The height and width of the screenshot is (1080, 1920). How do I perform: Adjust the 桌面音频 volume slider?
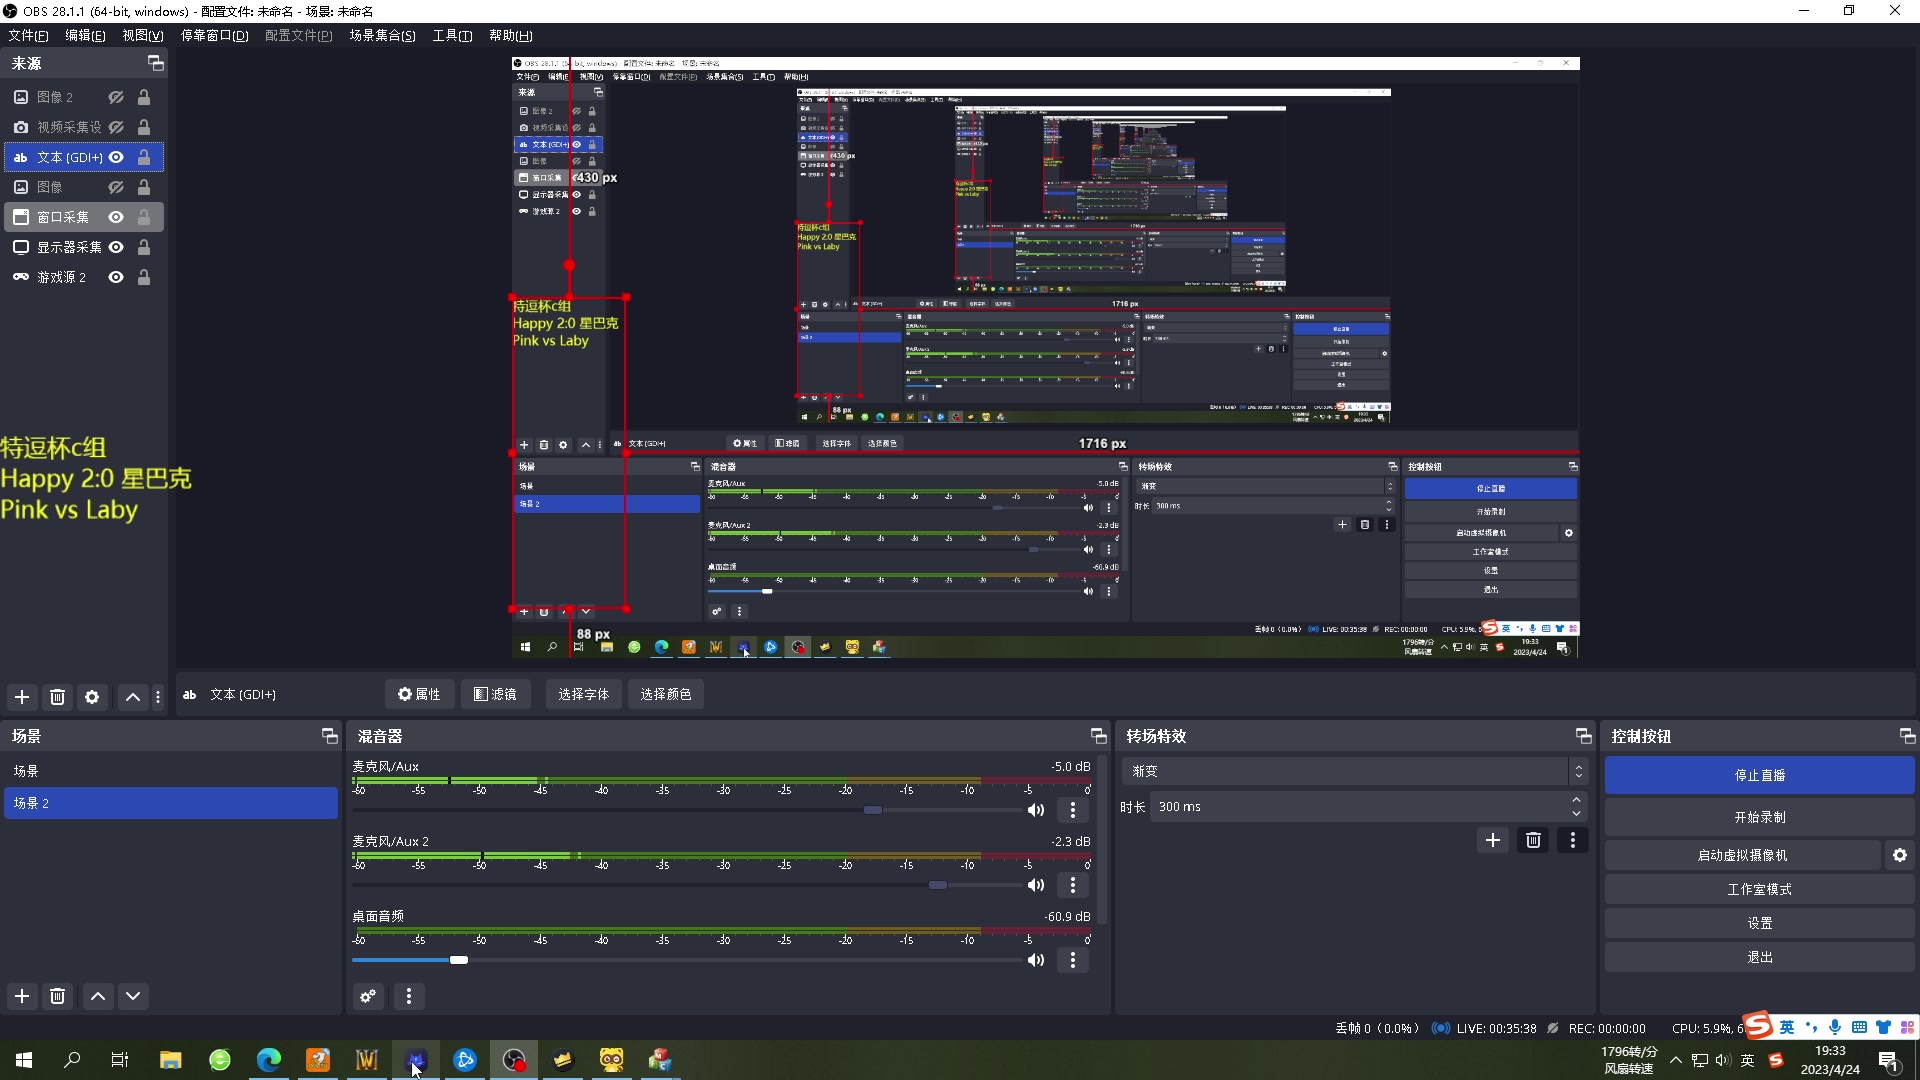click(459, 960)
